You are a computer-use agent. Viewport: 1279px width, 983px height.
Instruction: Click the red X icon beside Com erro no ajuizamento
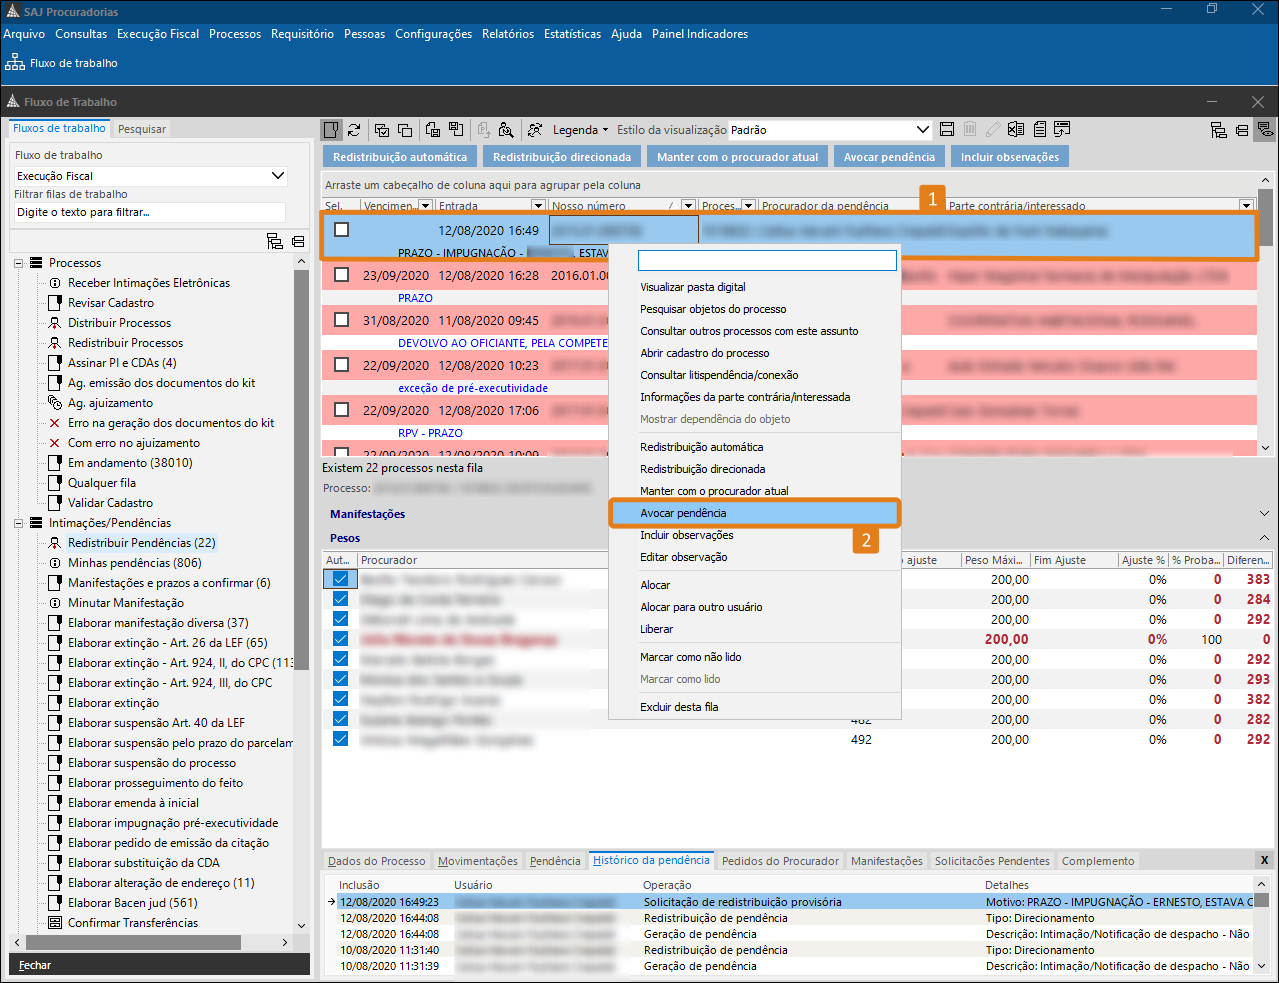pos(55,443)
